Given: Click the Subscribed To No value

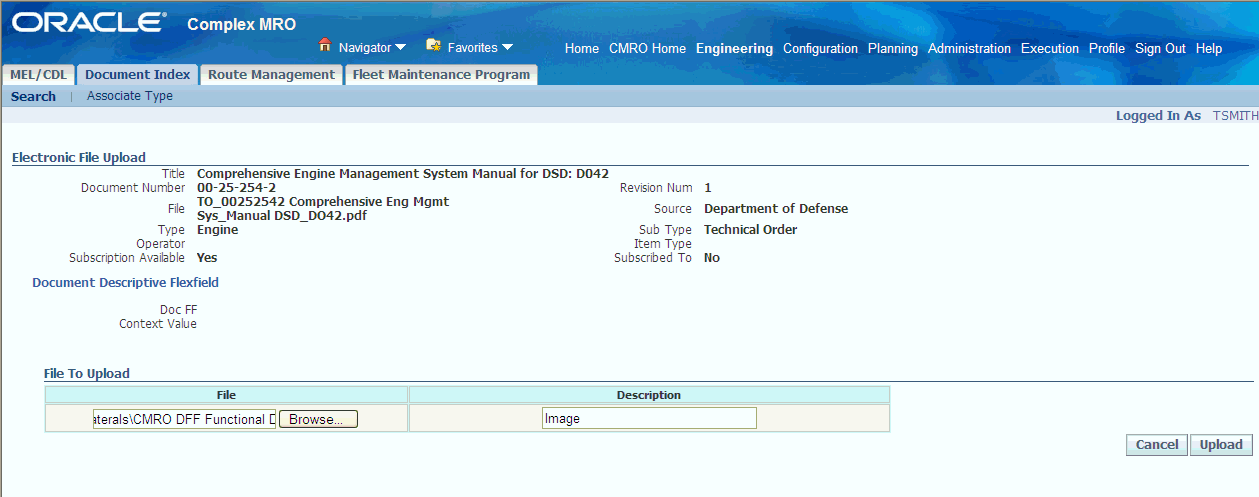Looking at the screenshot, I should tap(712, 258).
